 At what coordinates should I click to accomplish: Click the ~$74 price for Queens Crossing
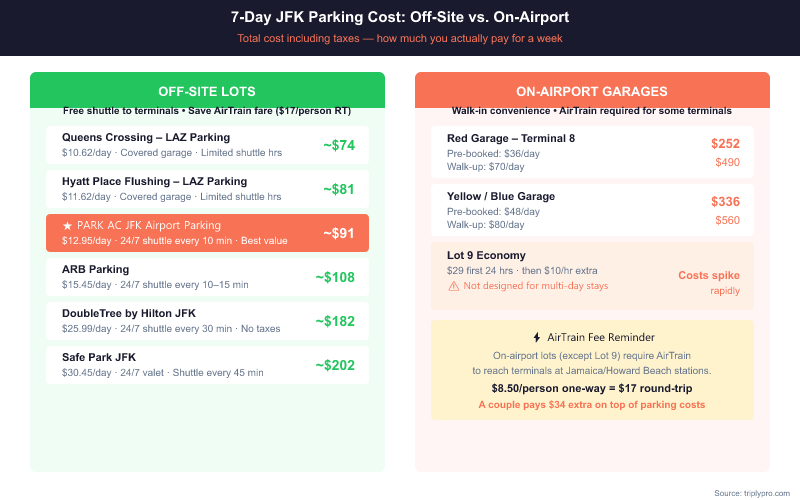[x=339, y=145]
